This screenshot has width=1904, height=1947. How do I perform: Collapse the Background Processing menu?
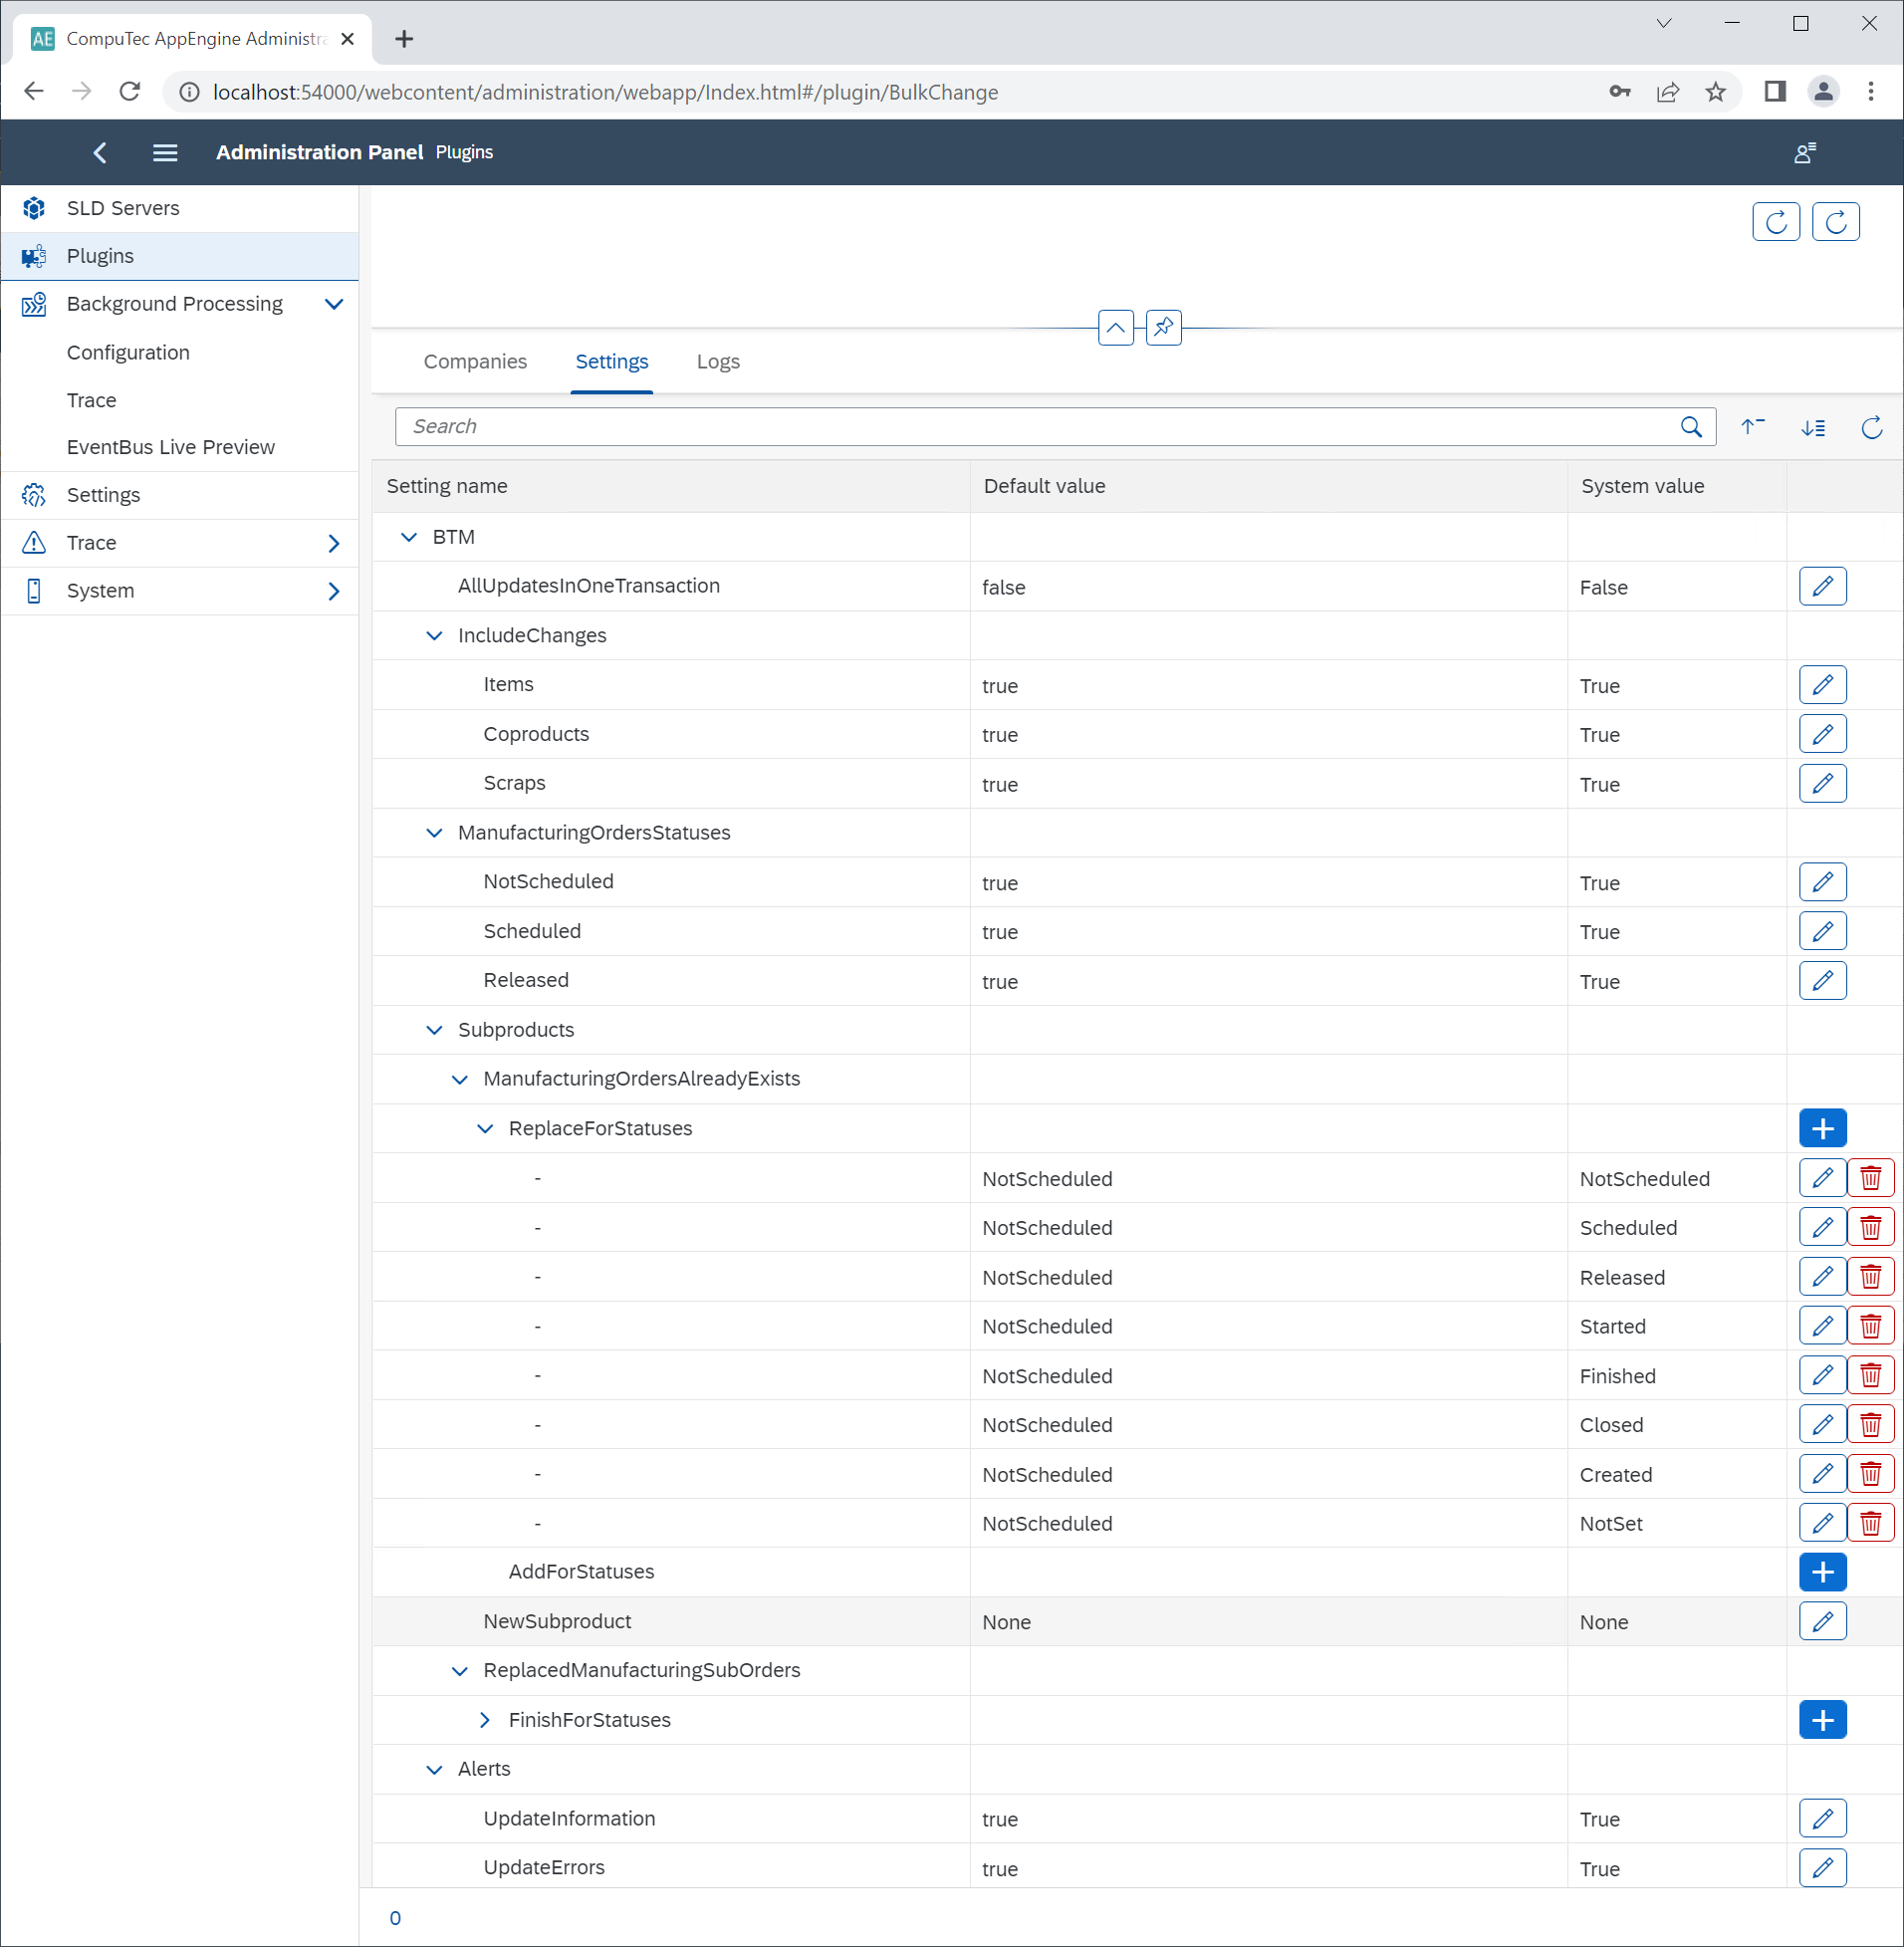click(x=334, y=304)
